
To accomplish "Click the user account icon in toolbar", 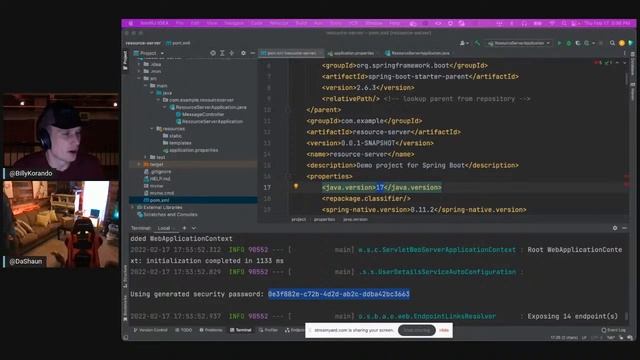I will [463, 43].
